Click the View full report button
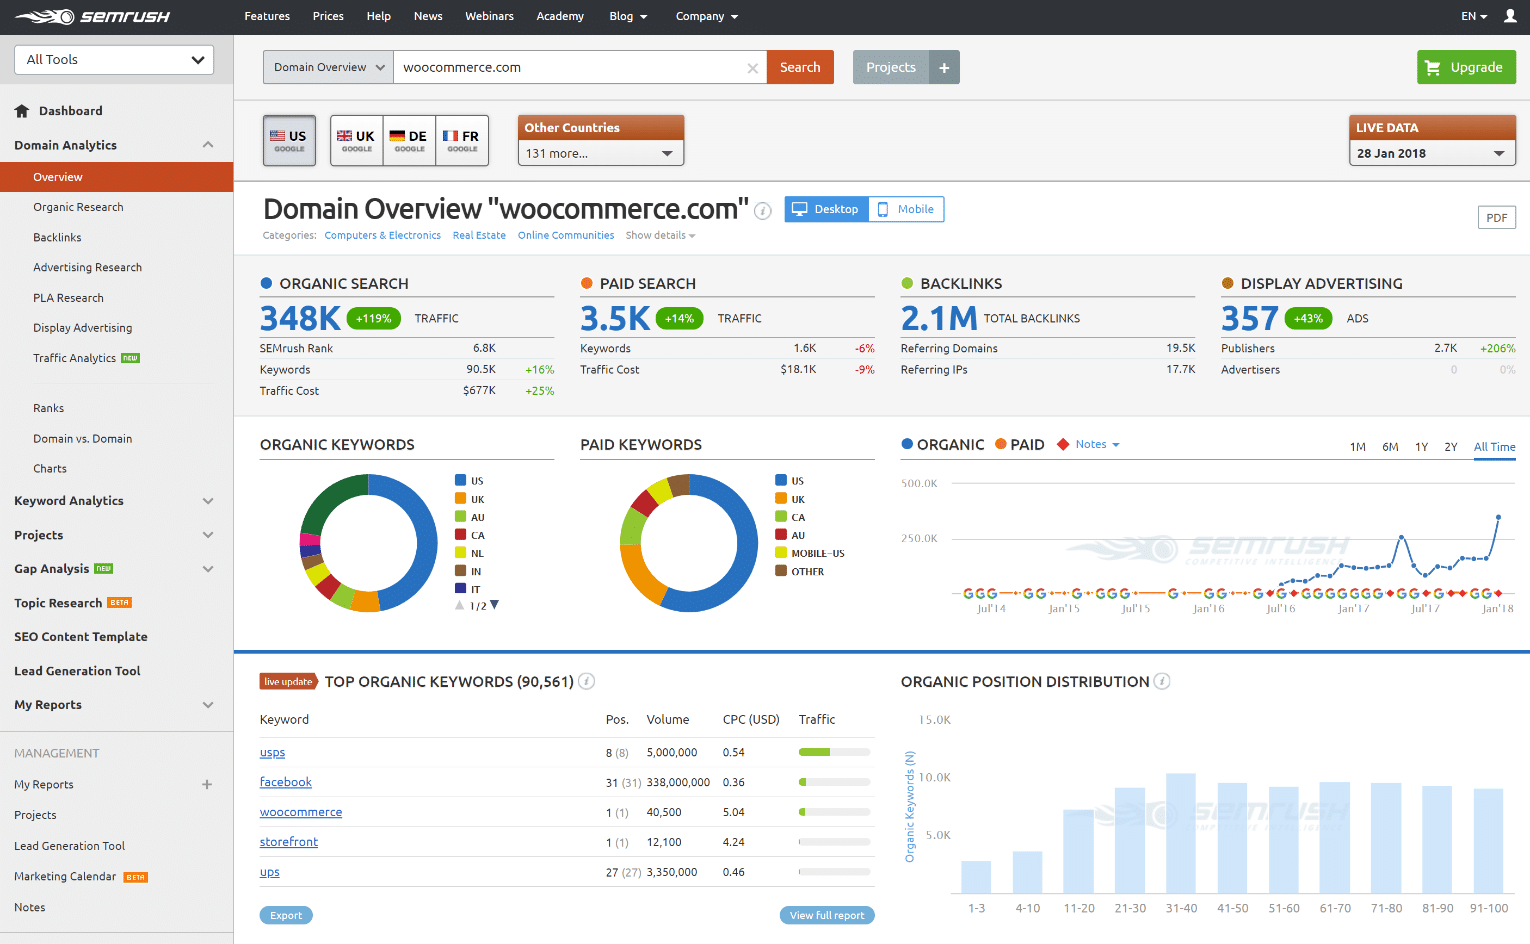This screenshot has height=944, width=1530. (827, 915)
